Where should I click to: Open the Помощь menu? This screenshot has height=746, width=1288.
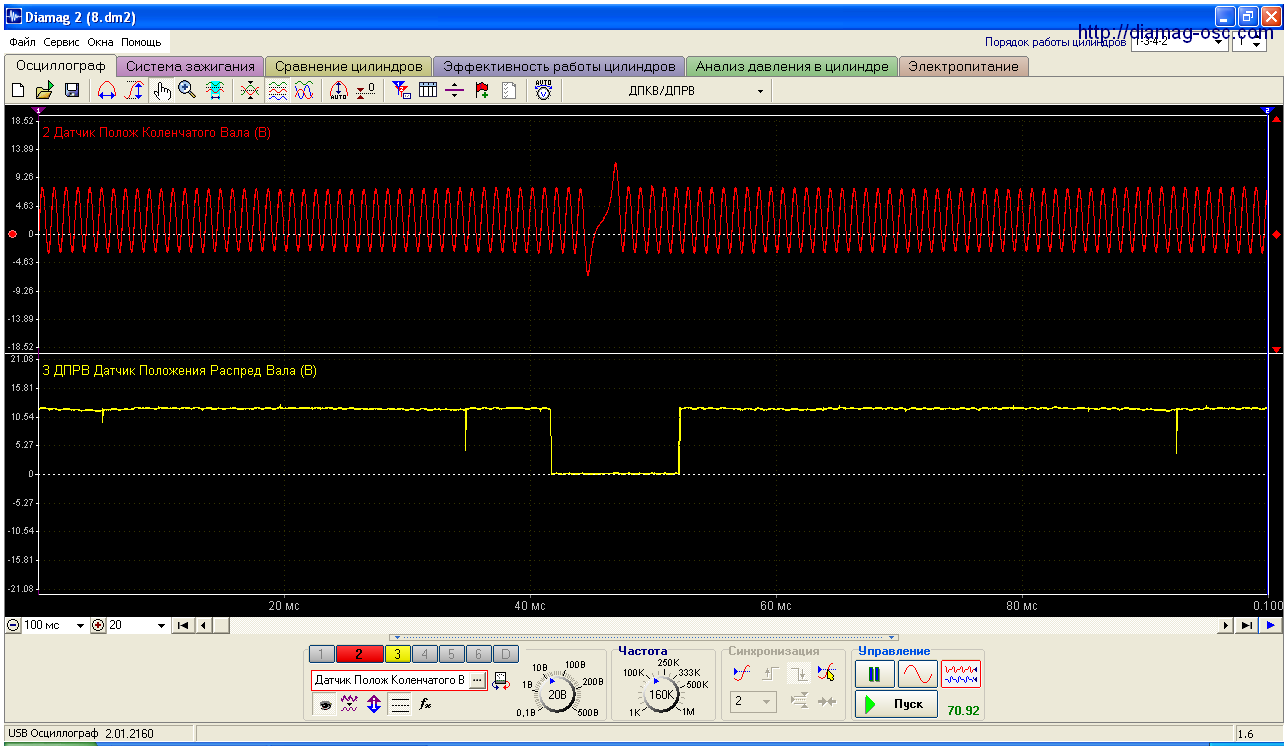[x=141, y=43]
